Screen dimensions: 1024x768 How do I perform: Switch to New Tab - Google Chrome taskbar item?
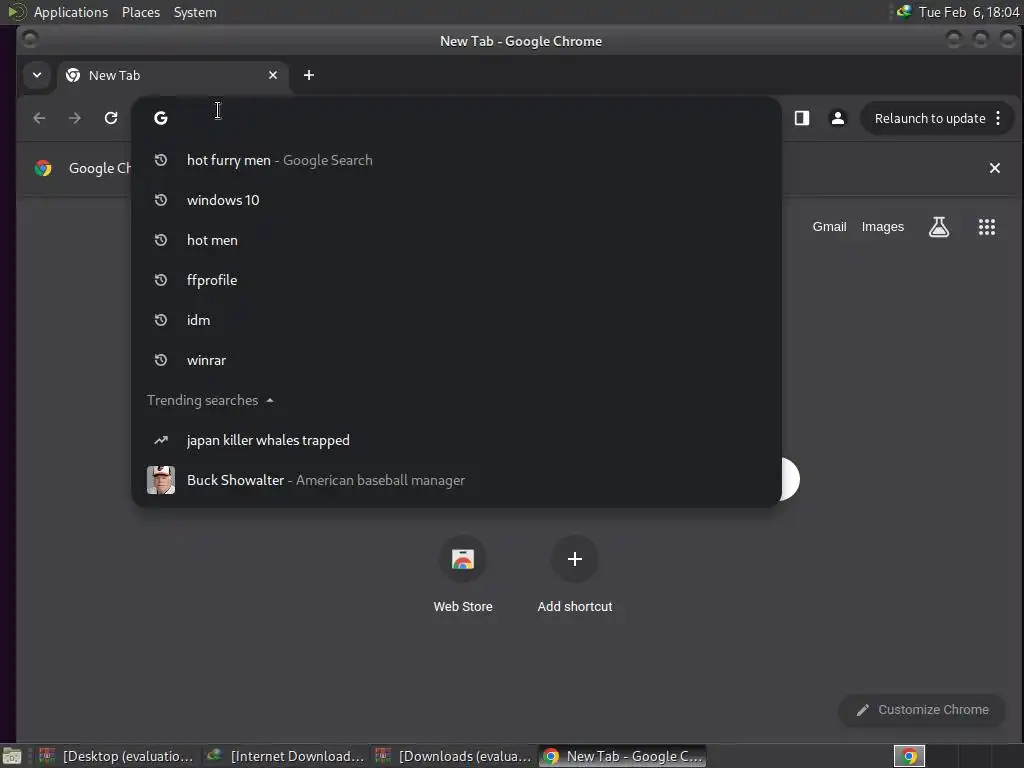[x=622, y=756]
